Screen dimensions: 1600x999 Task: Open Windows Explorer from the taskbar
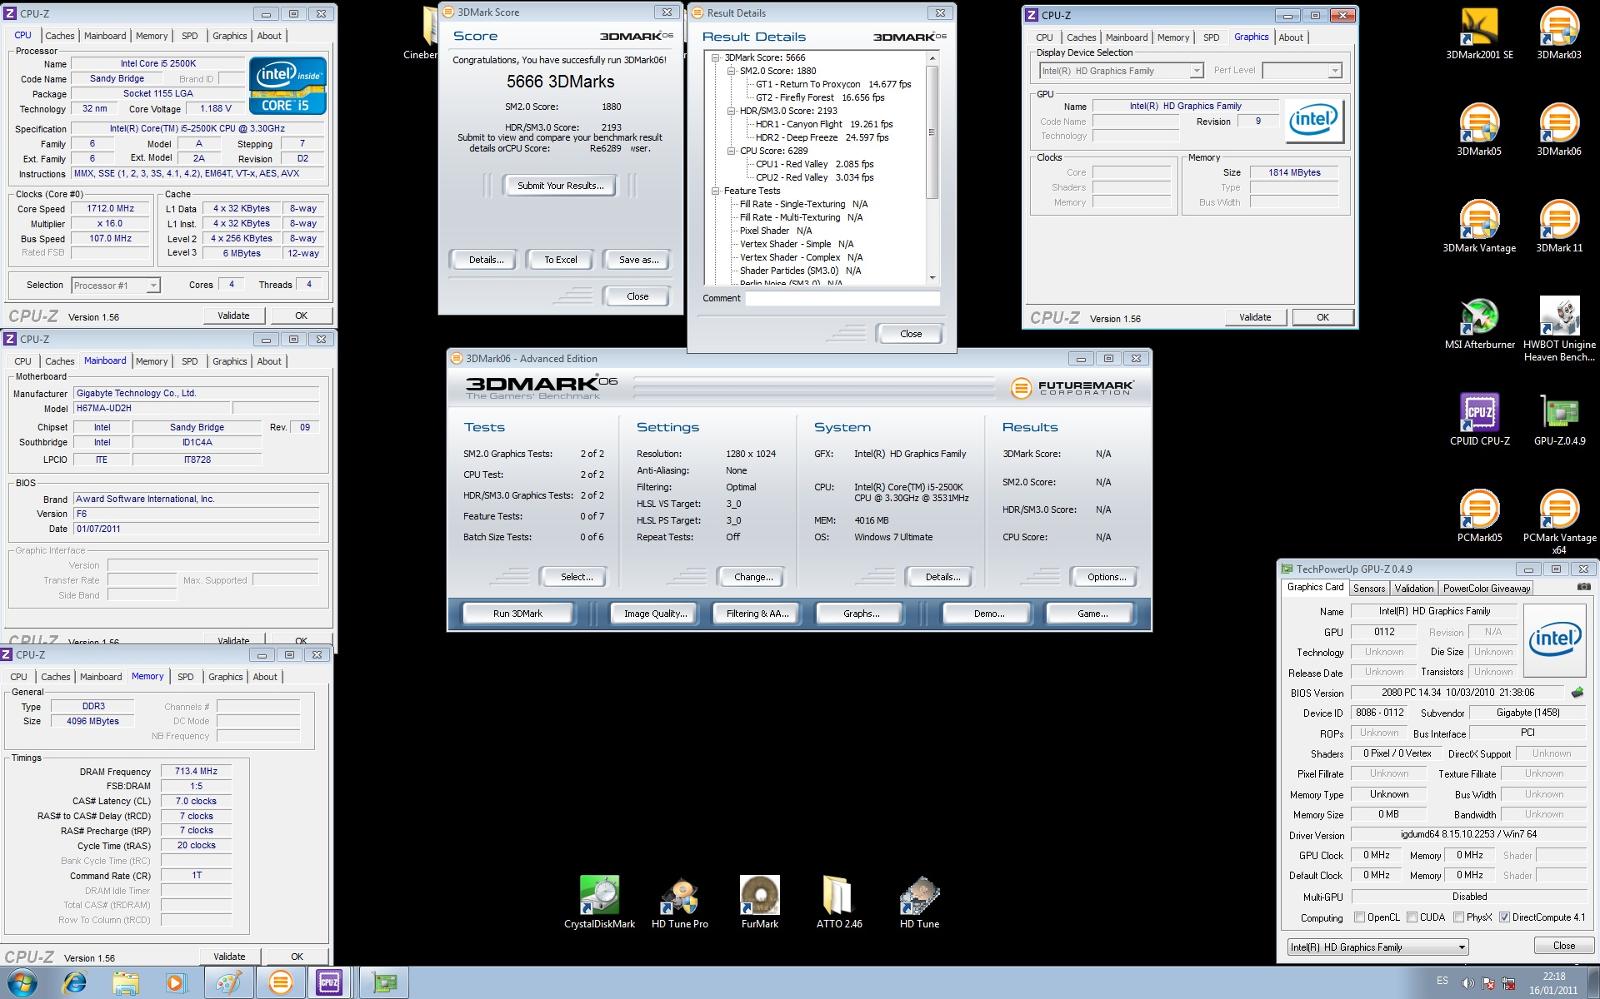[125, 983]
